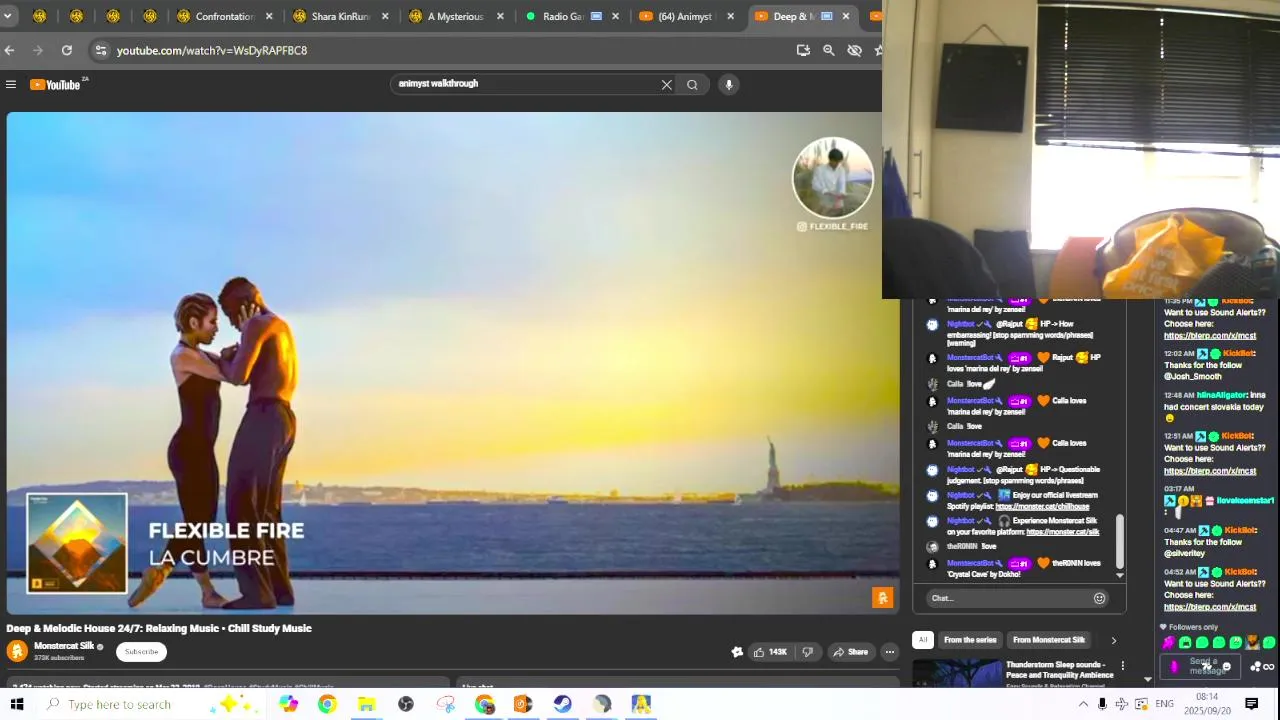
Task: Click the install app icon in the address bar
Action: 803,50
